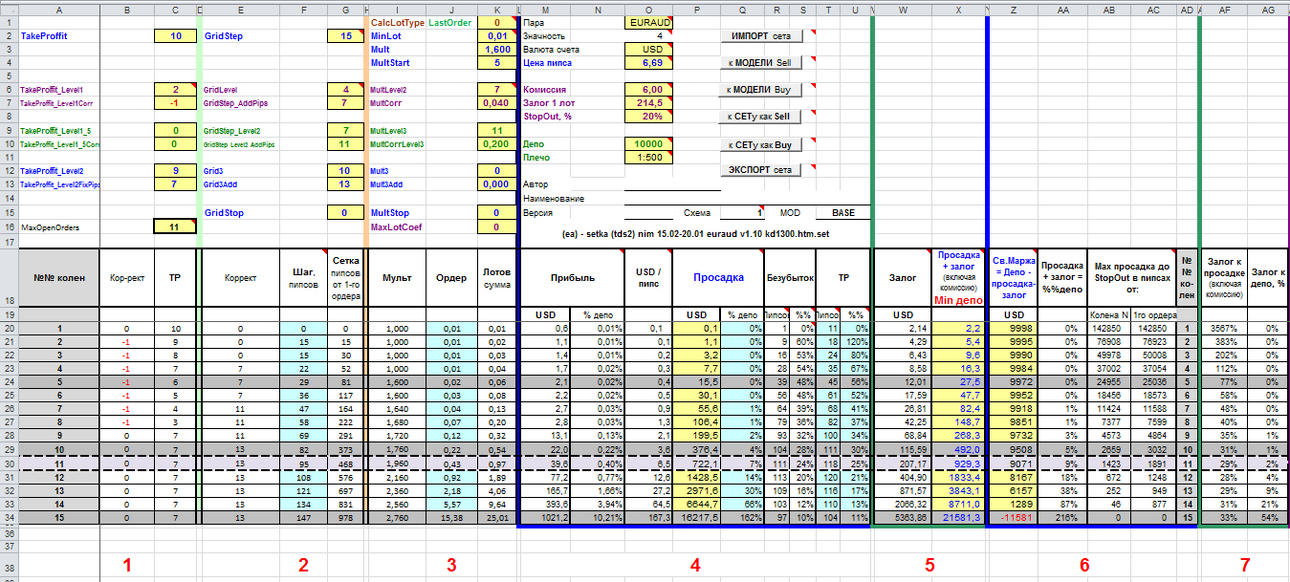
Task: Click the Залог value 5363,86 cell
Action: click(903, 518)
